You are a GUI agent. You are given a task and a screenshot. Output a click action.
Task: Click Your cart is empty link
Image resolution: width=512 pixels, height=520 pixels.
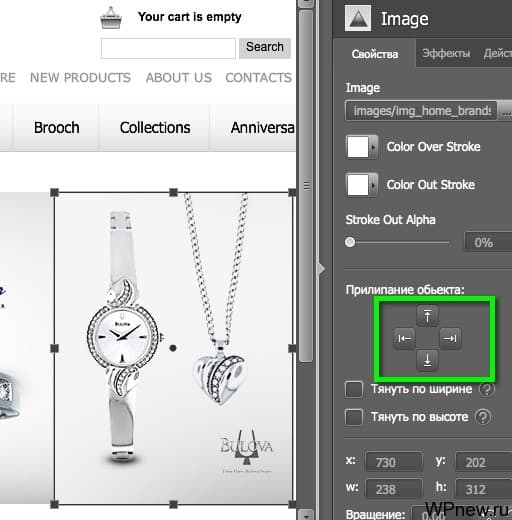click(x=189, y=17)
